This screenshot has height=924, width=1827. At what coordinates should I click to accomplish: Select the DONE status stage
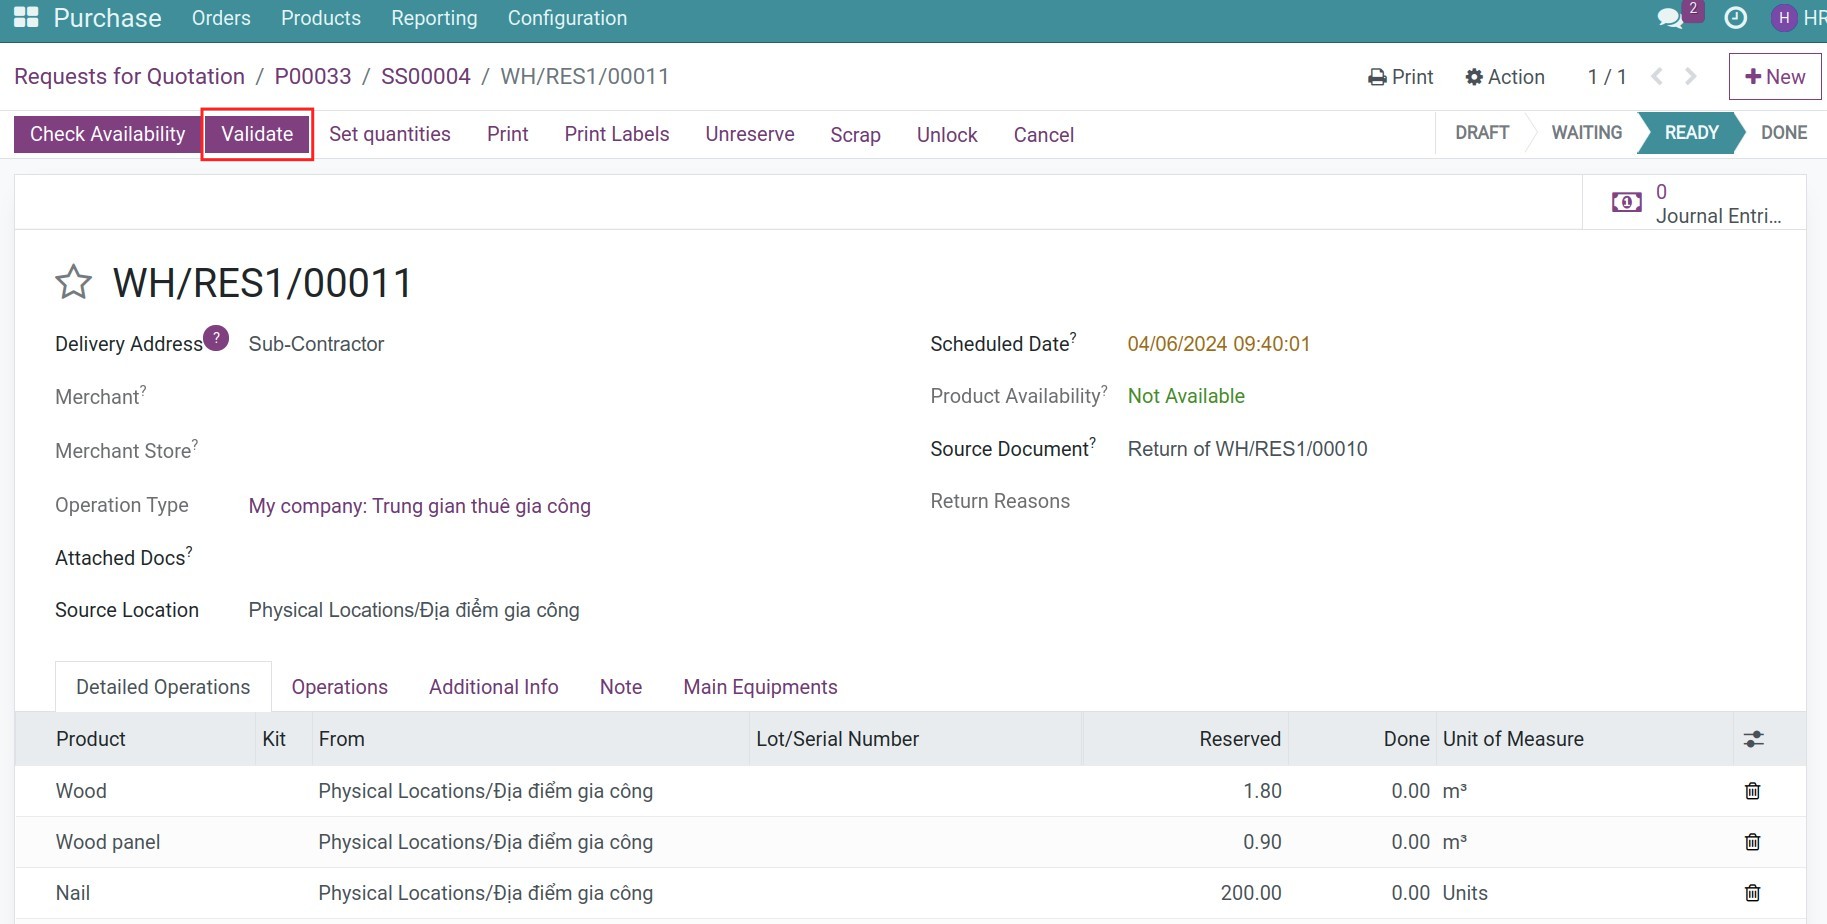[1783, 133]
